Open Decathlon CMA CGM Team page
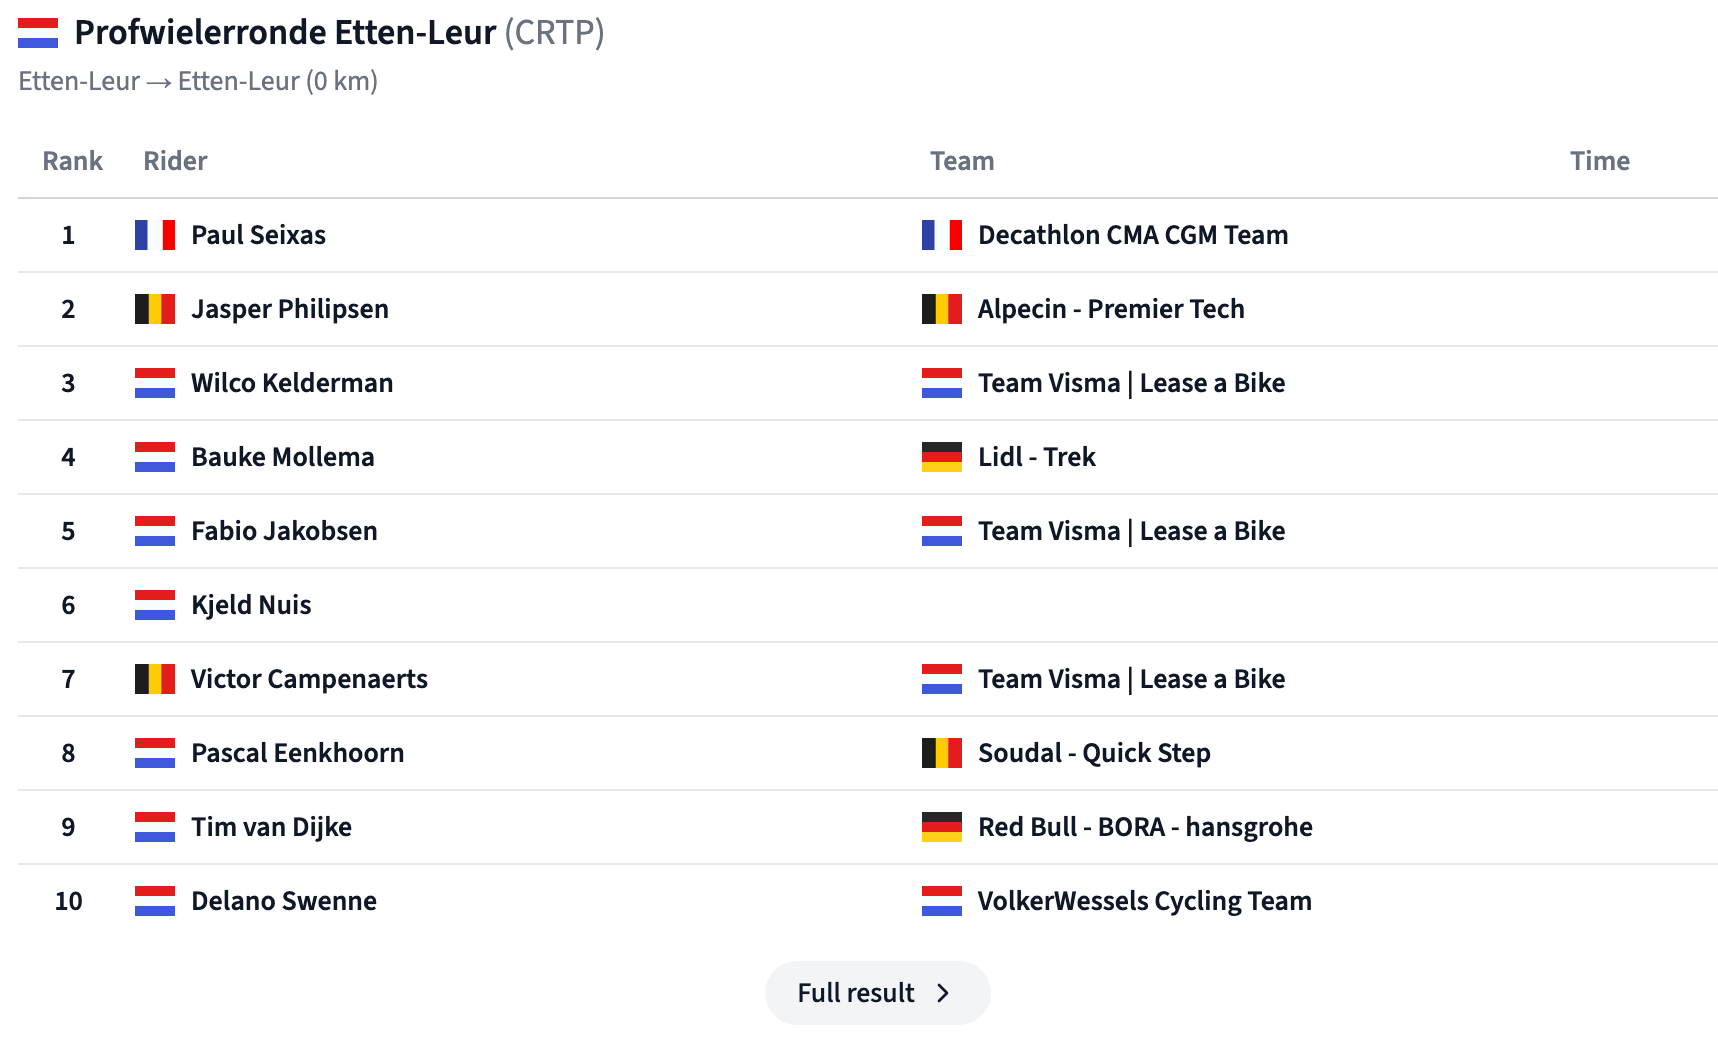The height and width of the screenshot is (1038, 1718). 1133,235
